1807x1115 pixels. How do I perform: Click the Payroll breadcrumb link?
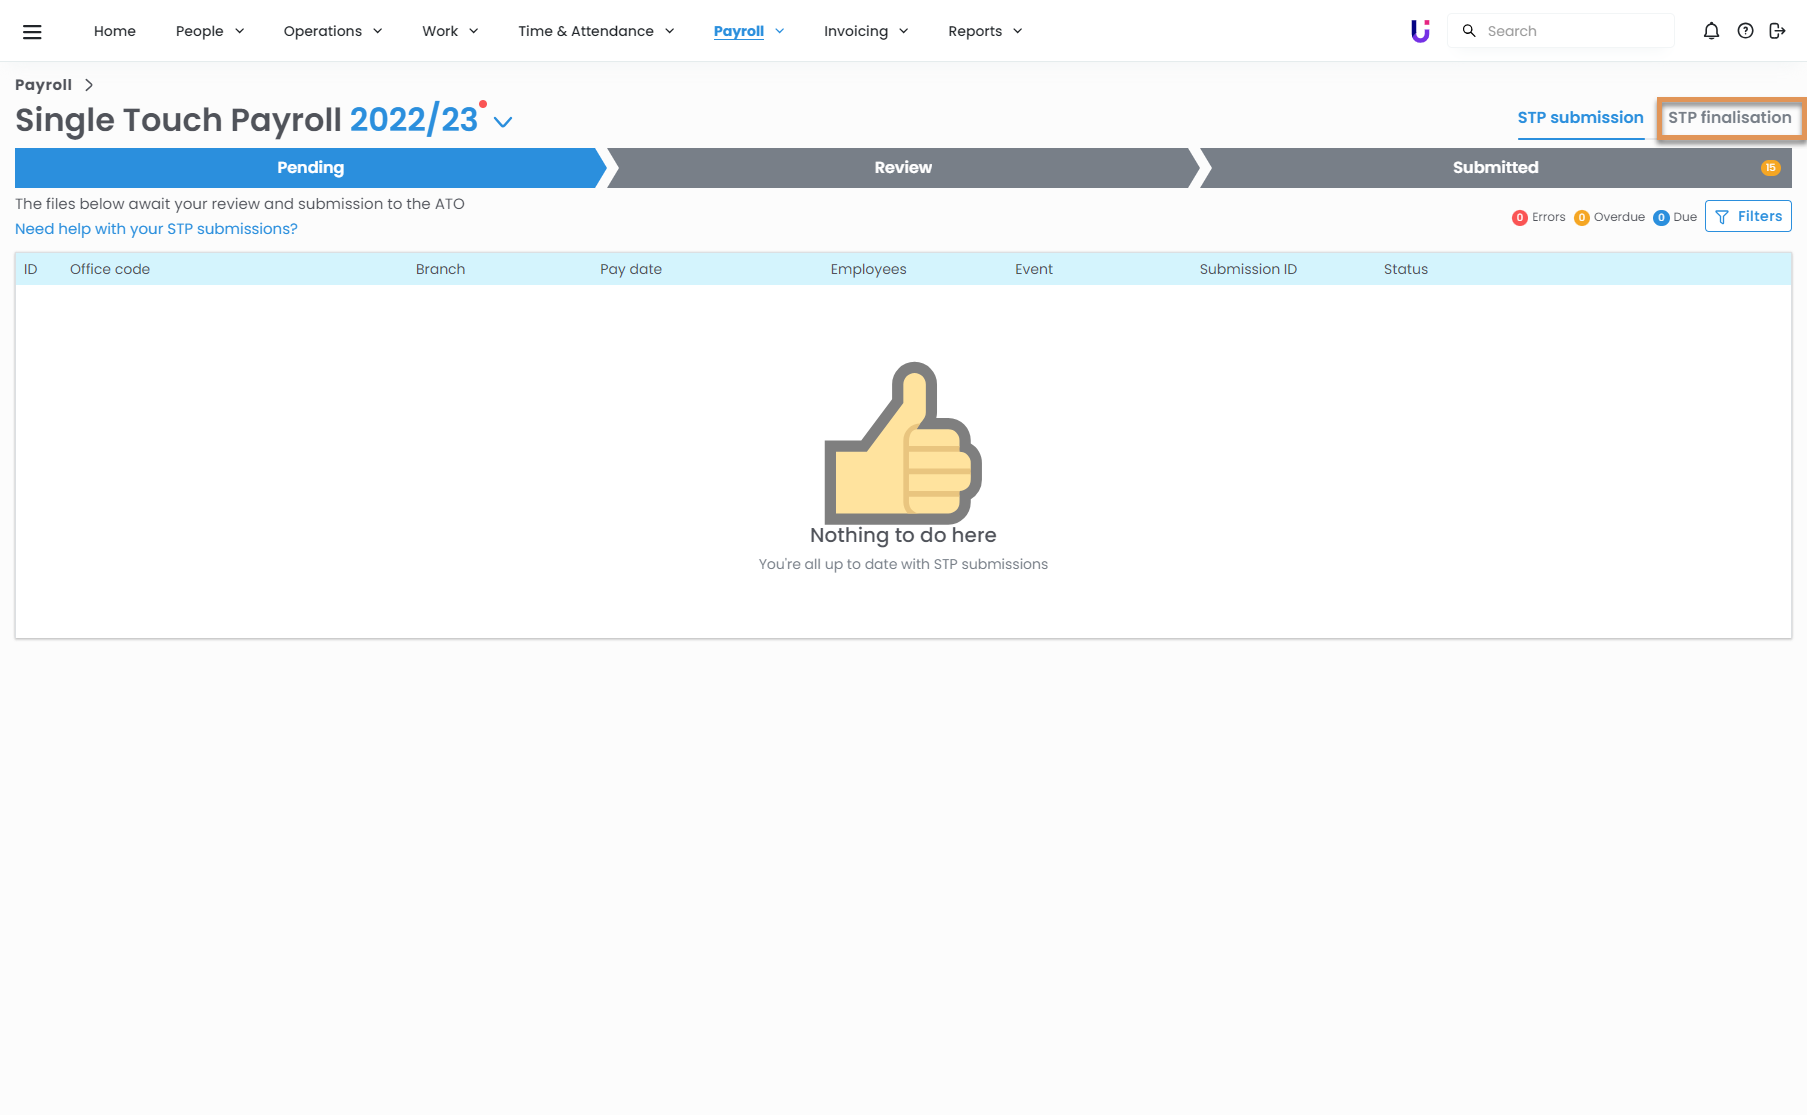[x=43, y=85]
